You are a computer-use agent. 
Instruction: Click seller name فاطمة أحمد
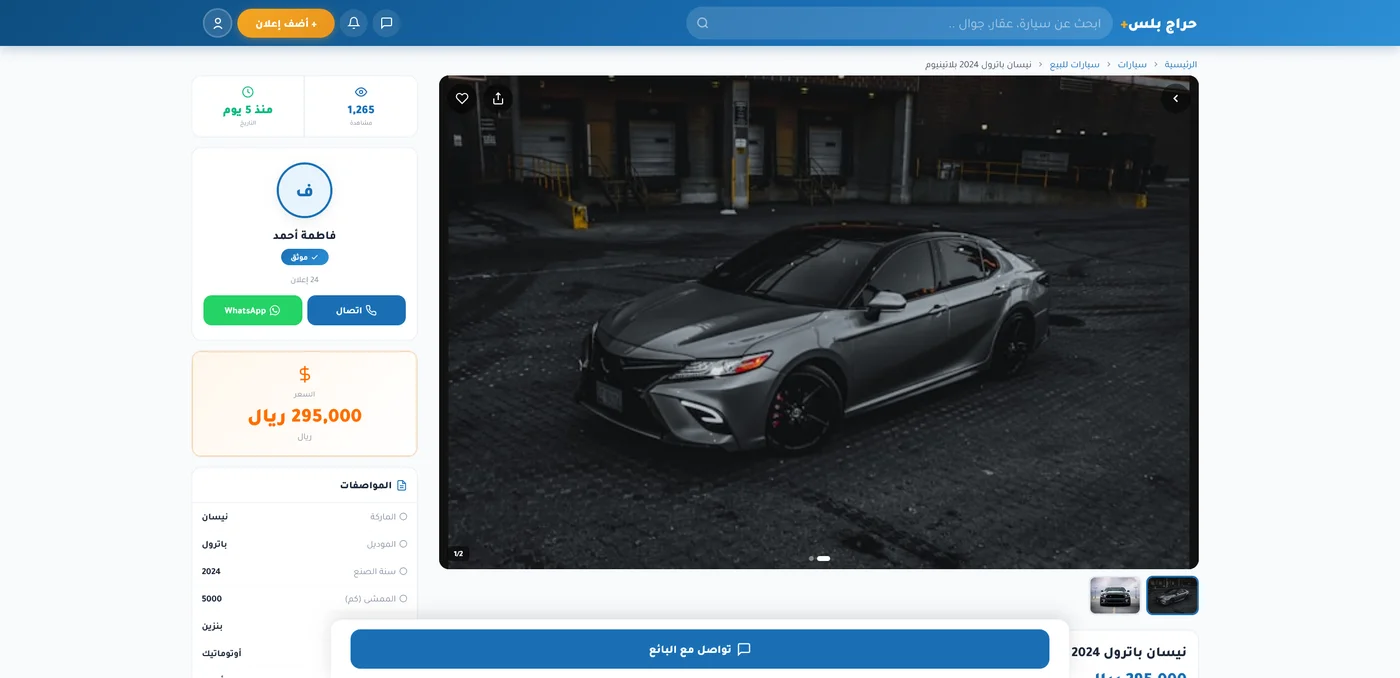click(305, 235)
